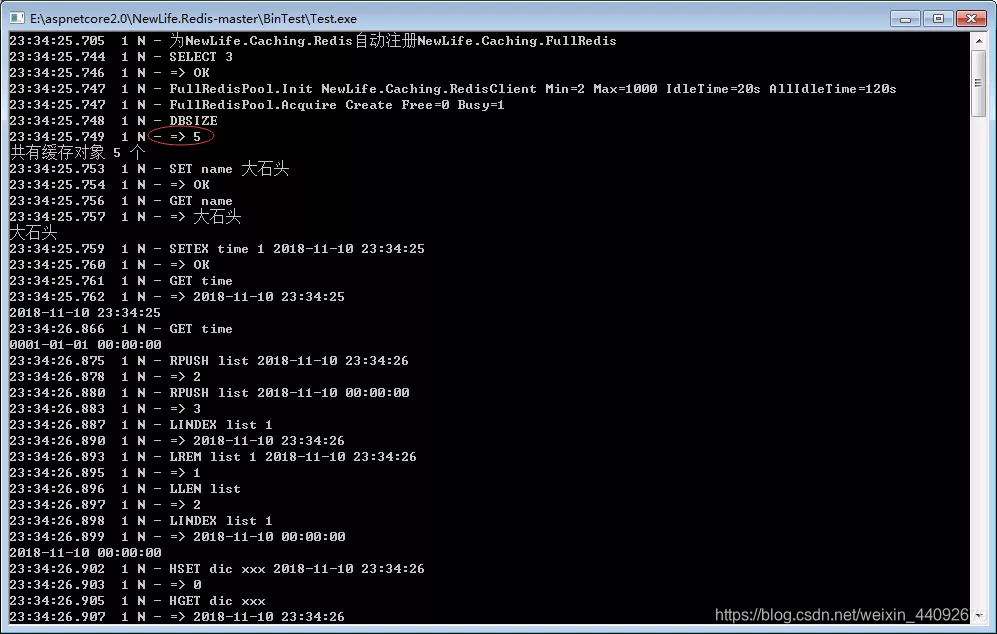
Task: Click the '=> 大石头' result line
Action: 125,216
